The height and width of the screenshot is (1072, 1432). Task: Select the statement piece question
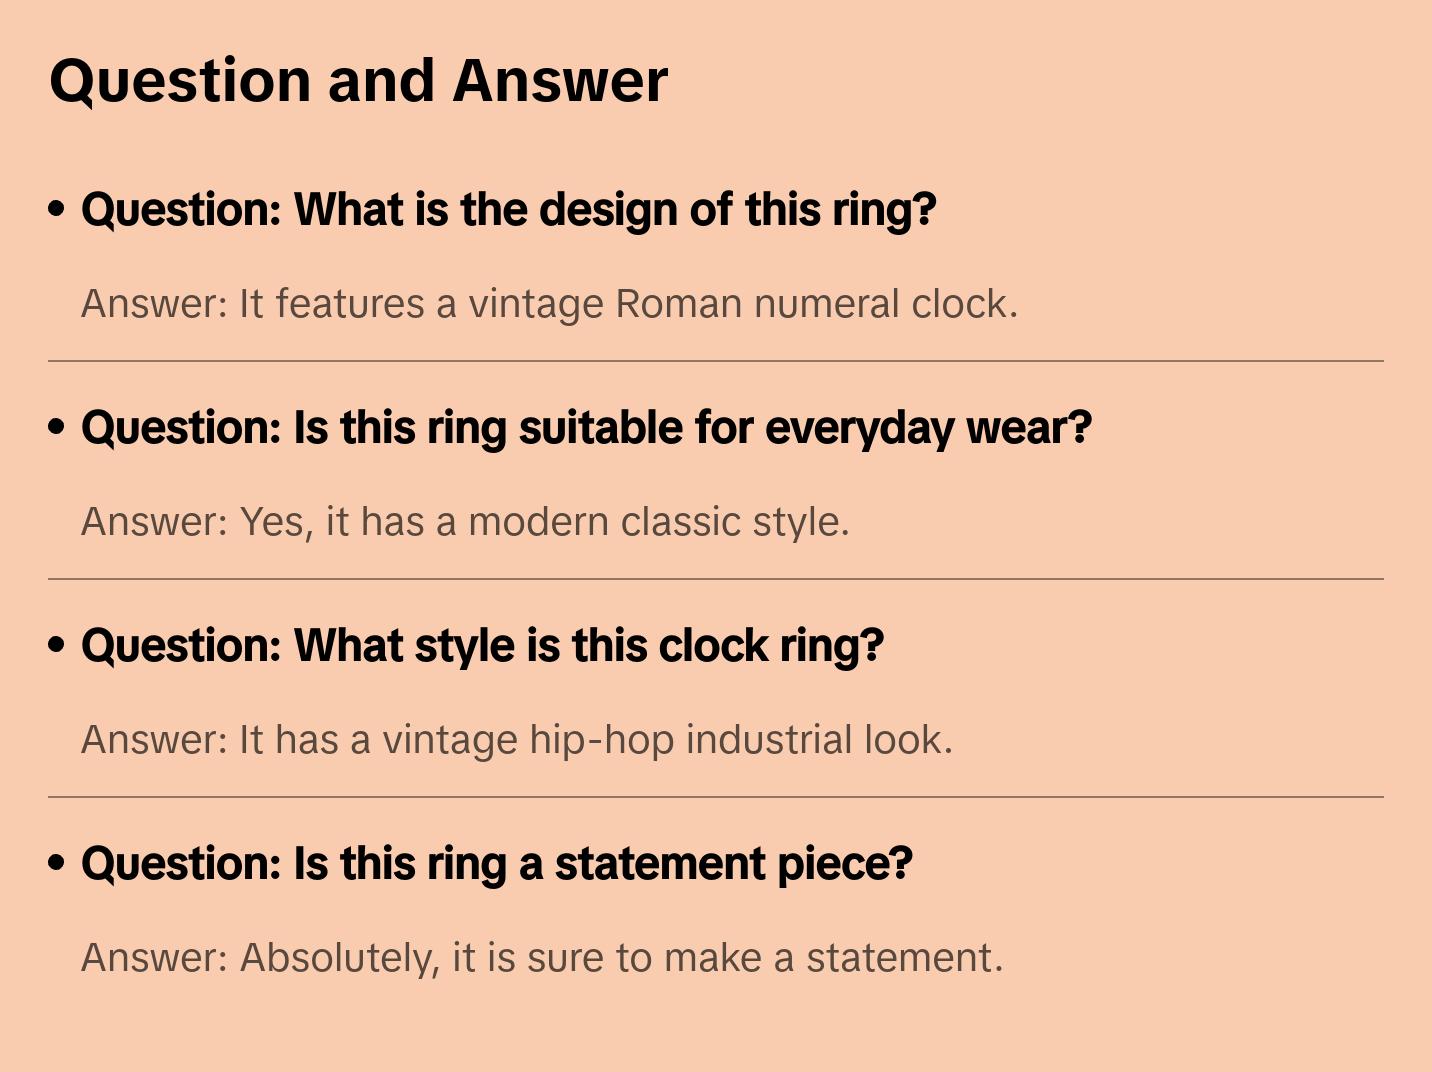click(496, 864)
